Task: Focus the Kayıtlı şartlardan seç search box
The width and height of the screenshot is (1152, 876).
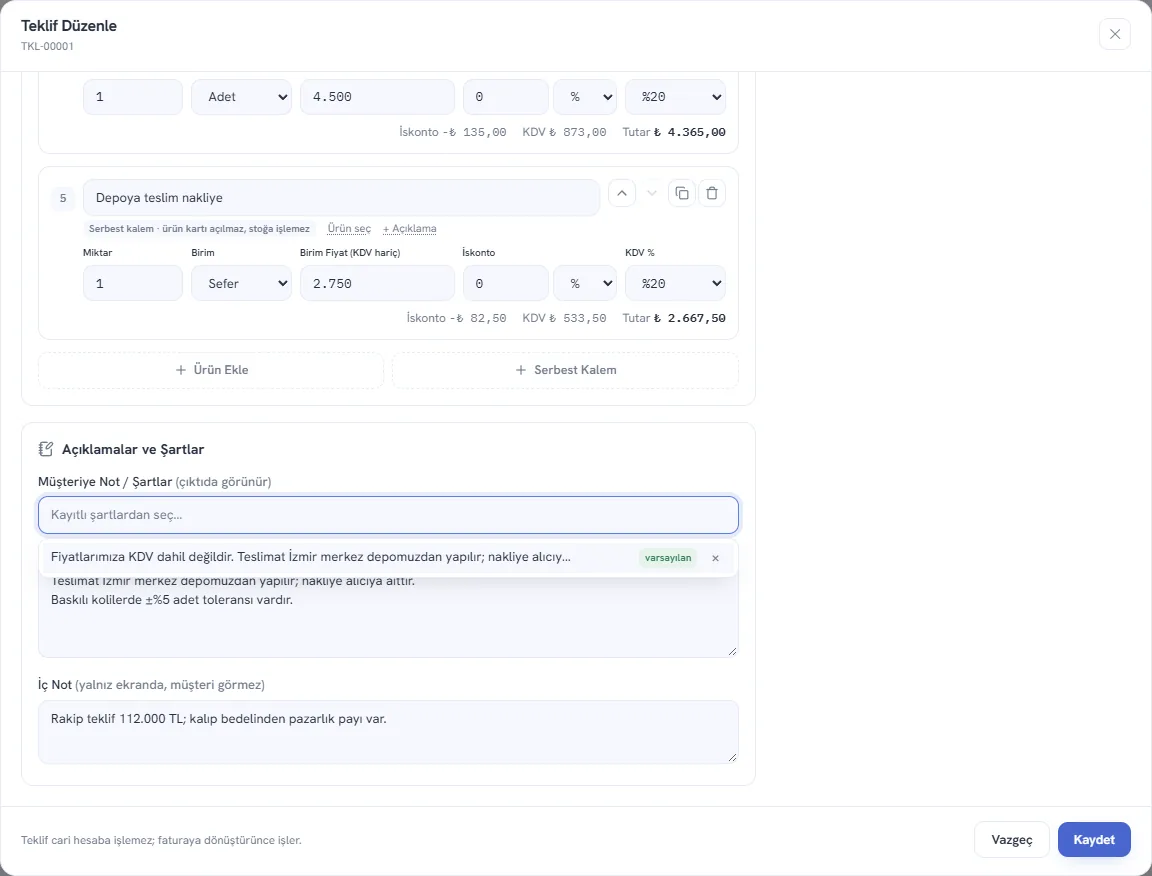Action: click(389, 515)
